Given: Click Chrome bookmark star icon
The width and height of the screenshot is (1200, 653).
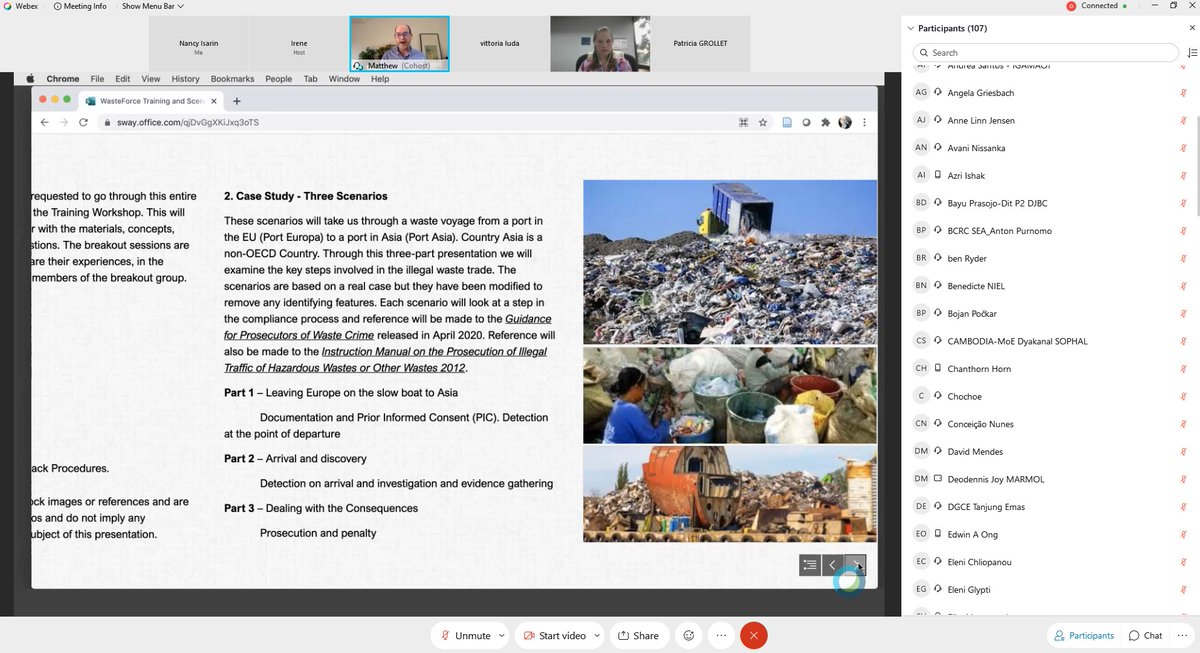Looking at the screenshot, I should click(763, 122).
